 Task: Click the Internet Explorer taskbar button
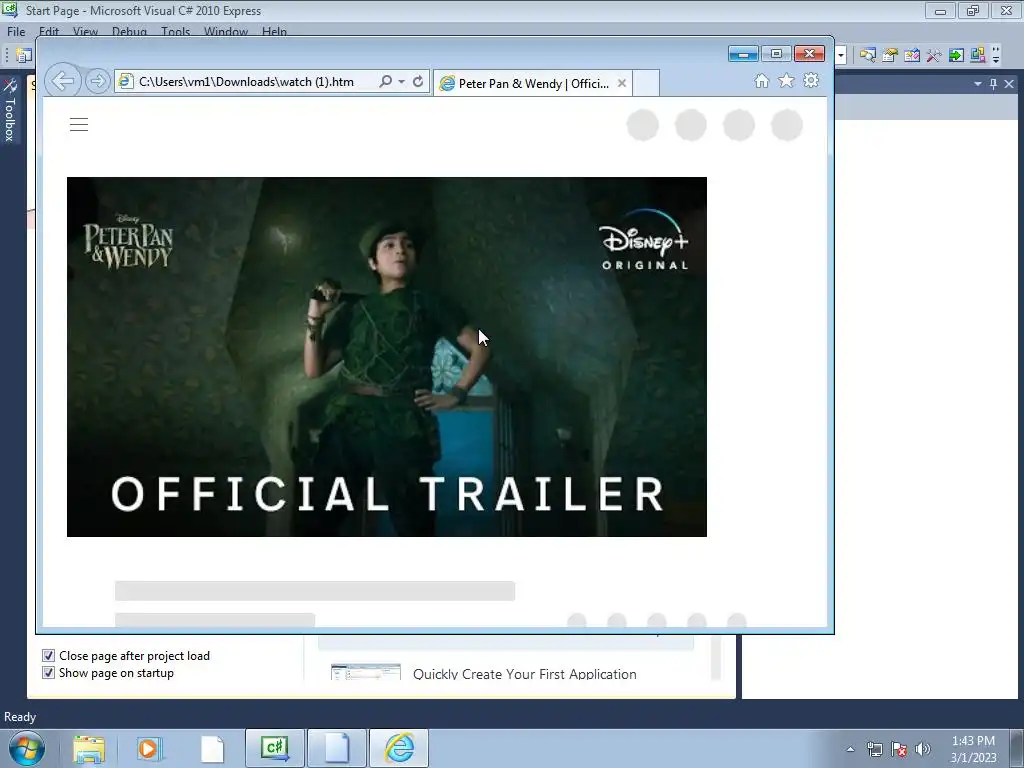coord(399,748)
